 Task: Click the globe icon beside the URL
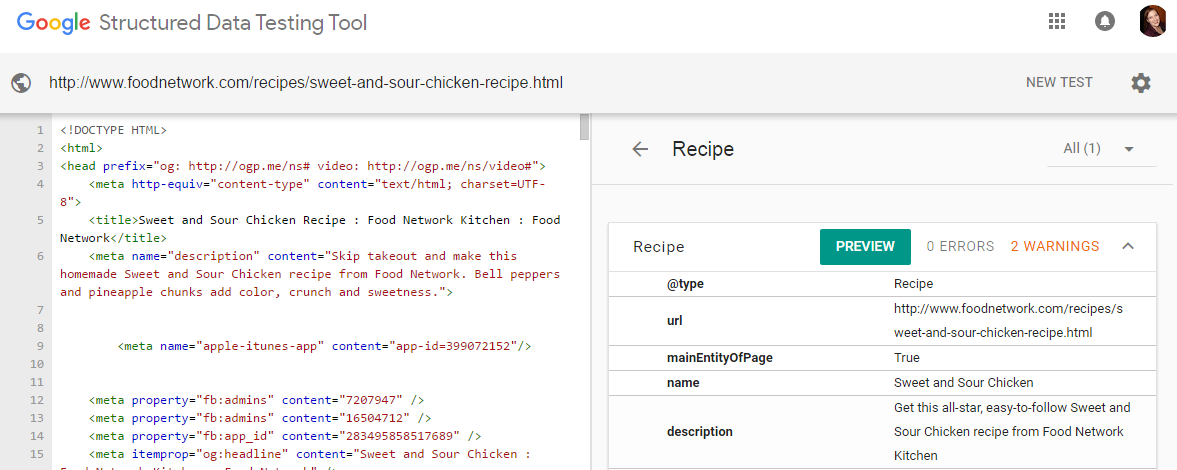(21, 83)
